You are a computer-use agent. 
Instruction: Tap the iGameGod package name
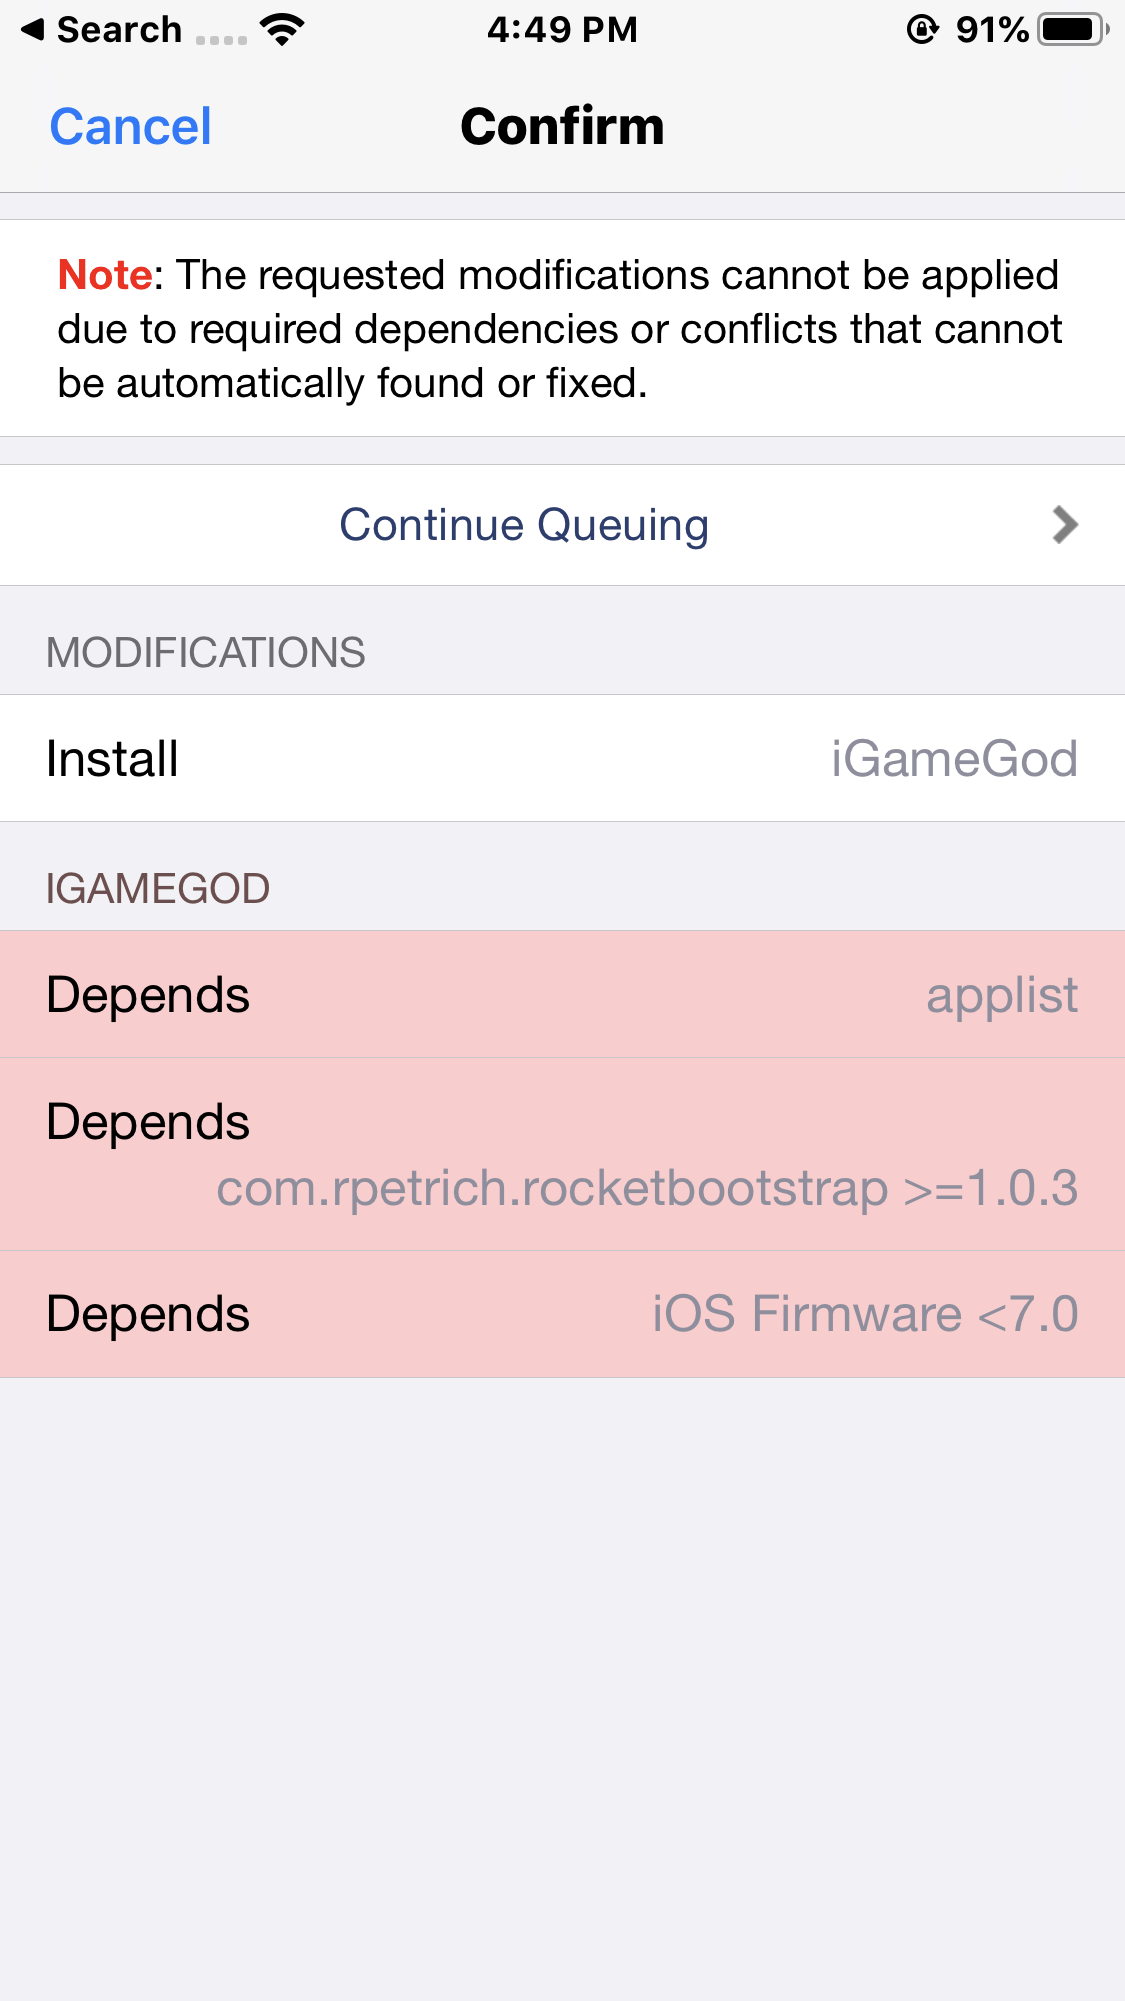tap(954, 759)
